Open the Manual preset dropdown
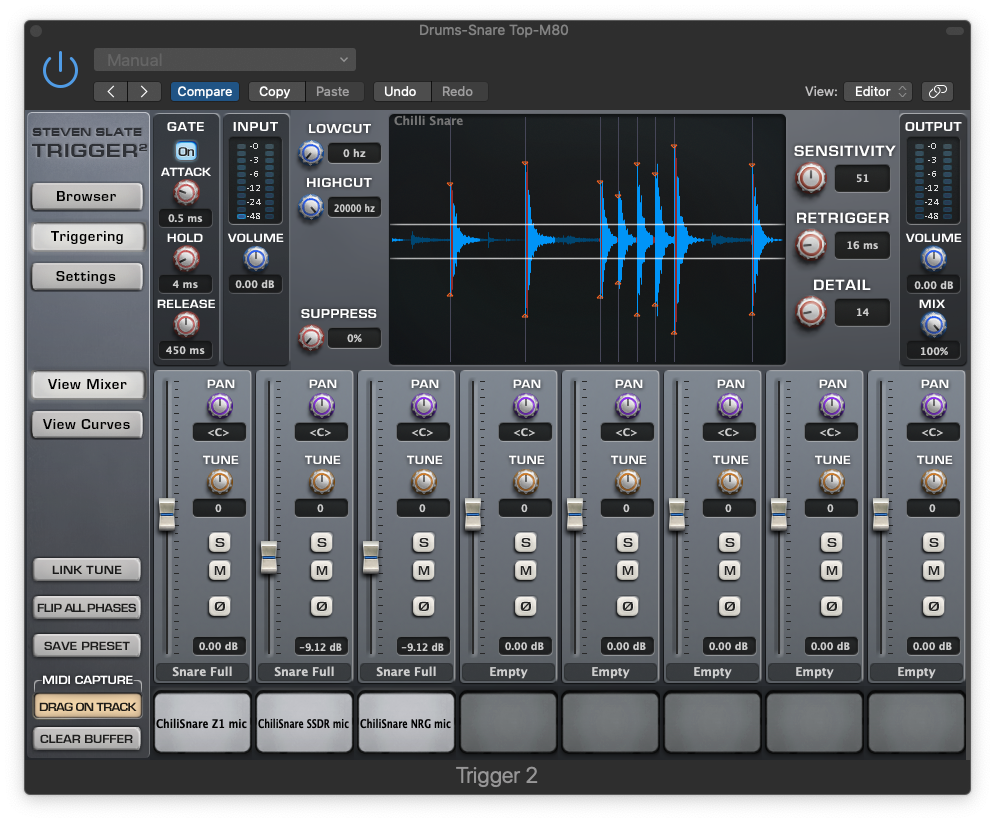Screen dimensions: 995x823 point(225,60)
